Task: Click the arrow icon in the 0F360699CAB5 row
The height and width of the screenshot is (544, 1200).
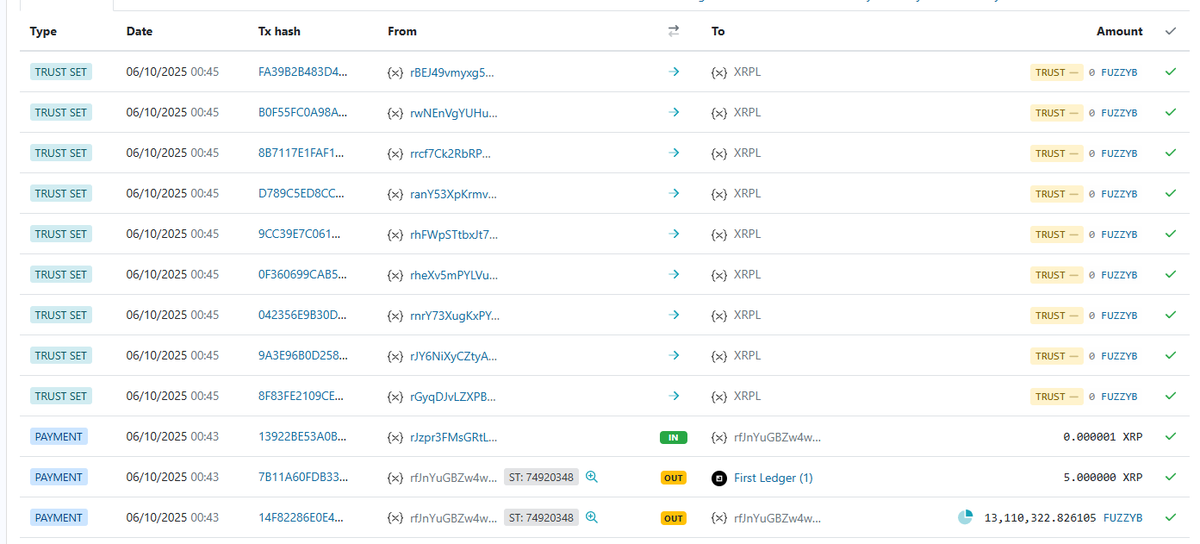Action: (673, 274)
